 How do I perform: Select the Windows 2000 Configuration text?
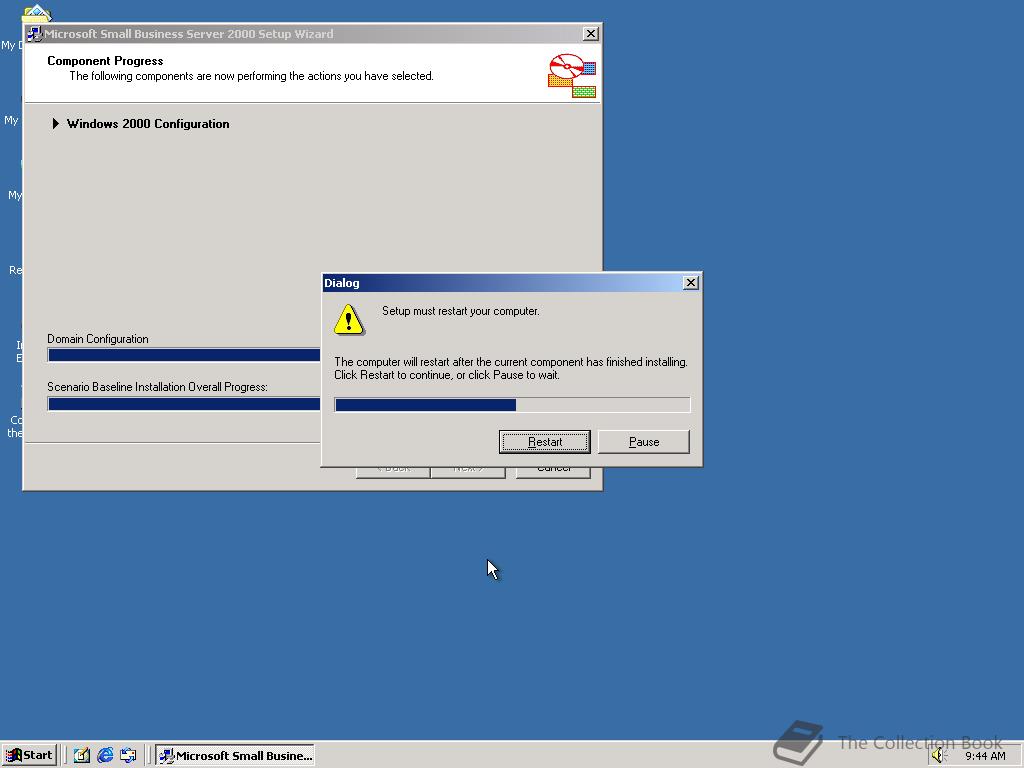(x=148, y=124)
